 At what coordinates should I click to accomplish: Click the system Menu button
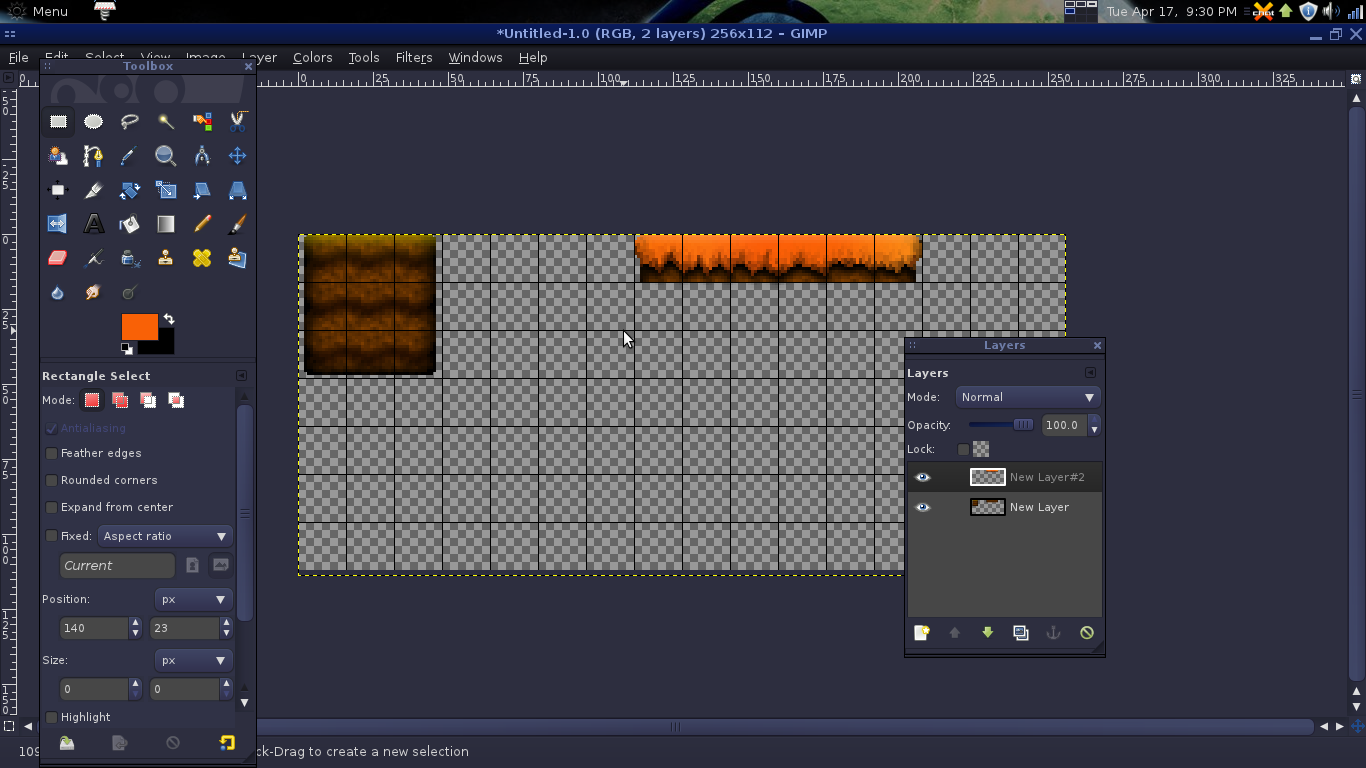38,11
